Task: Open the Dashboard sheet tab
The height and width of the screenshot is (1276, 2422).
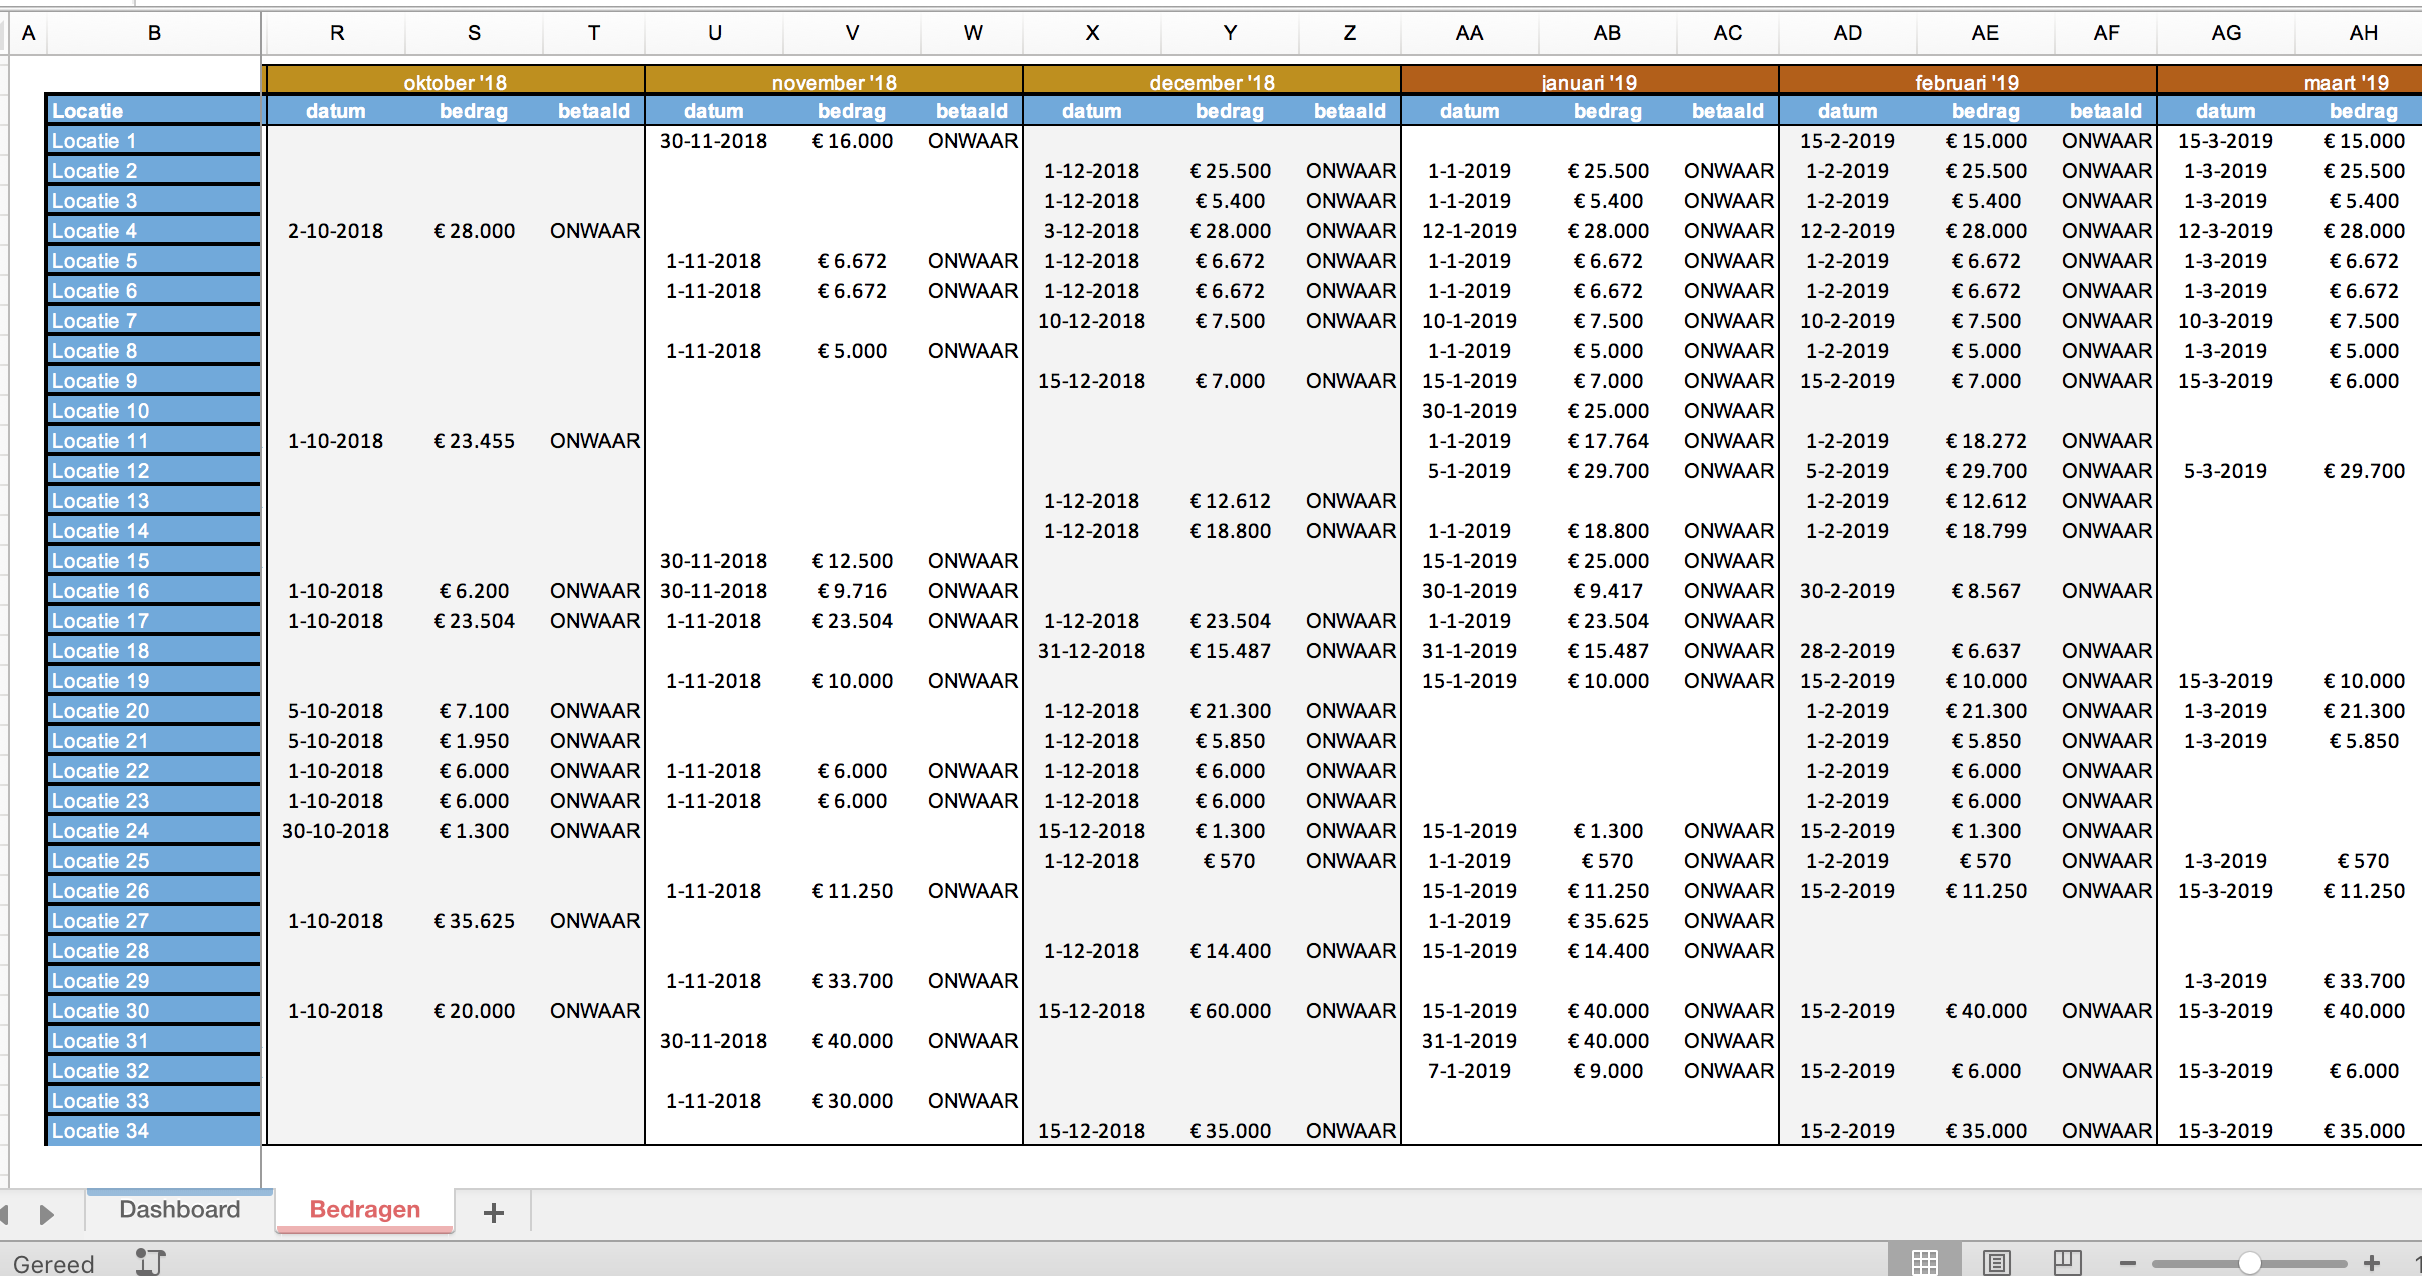Action: pos(180,1210)
